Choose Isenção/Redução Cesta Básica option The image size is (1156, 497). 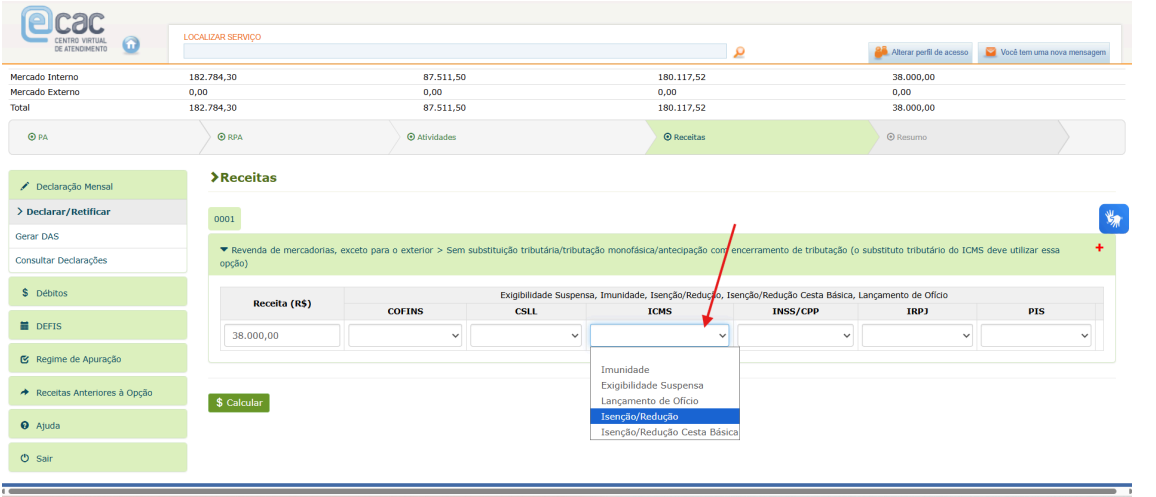click(664, 431)
